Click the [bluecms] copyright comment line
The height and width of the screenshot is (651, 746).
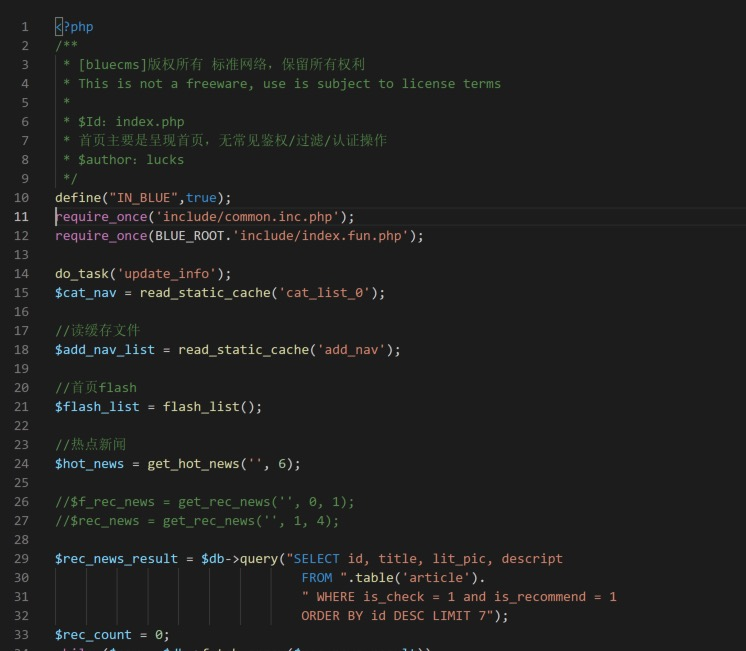[x=215, y=64]
